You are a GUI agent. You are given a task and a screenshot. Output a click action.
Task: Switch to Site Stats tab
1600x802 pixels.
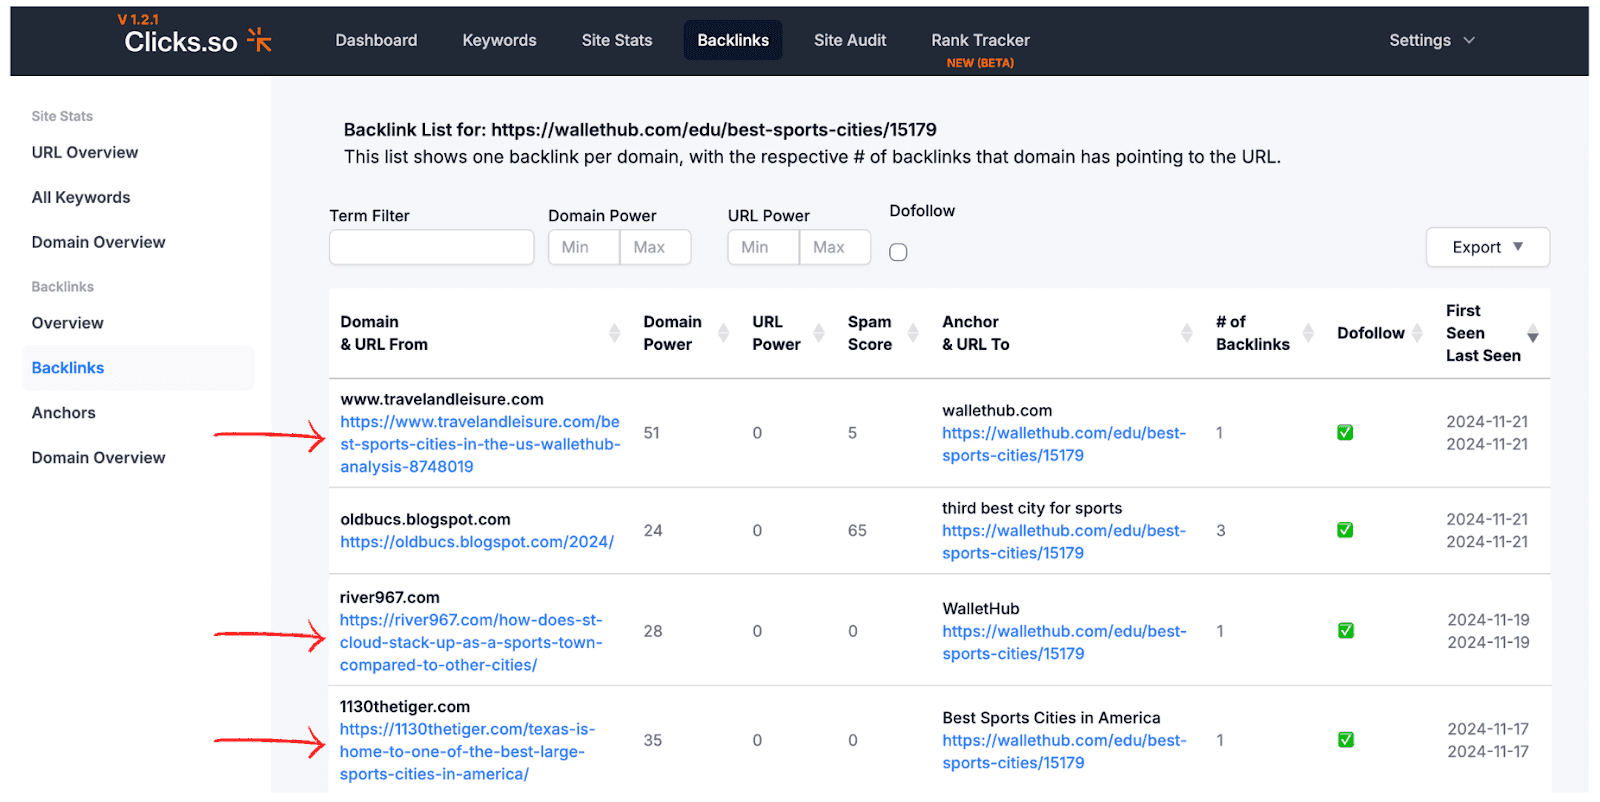pos(617,41)
